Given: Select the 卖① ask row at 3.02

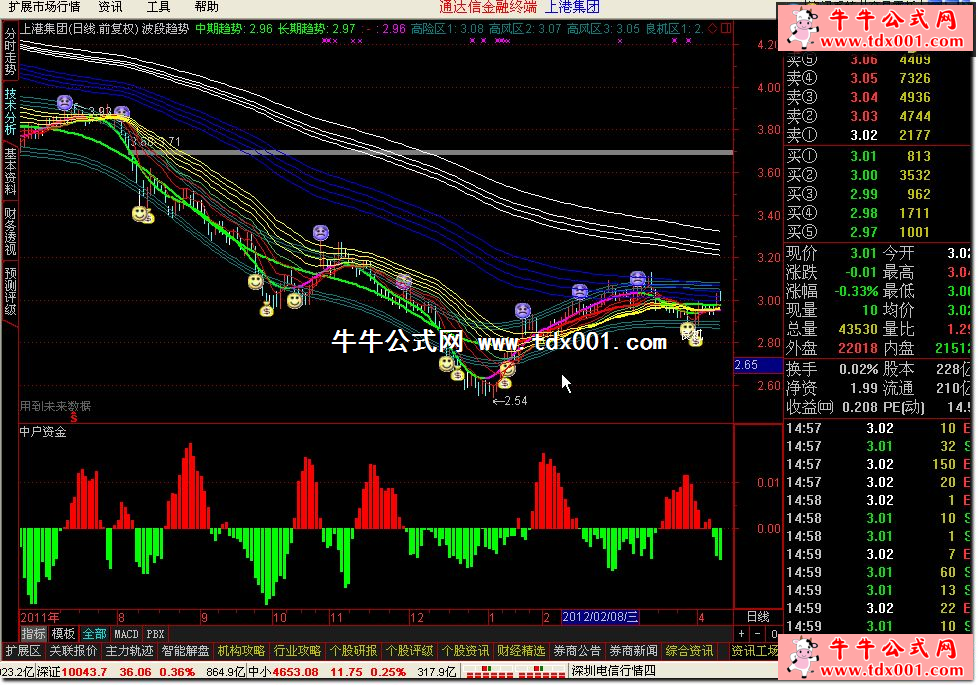Looking at the screenshot, I should [876, 135].
